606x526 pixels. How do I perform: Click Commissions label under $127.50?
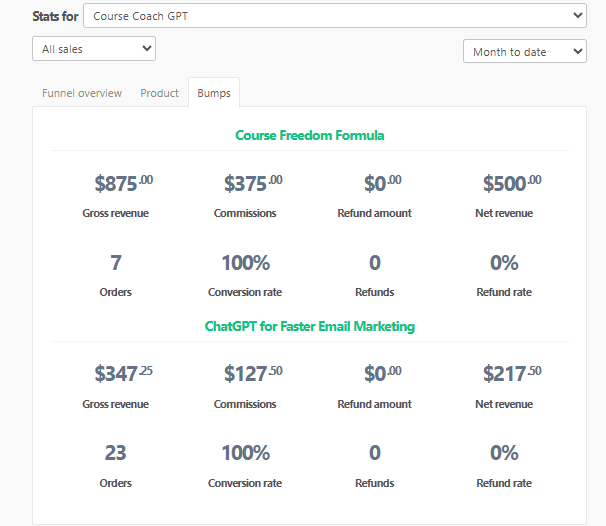coord(245,404)
